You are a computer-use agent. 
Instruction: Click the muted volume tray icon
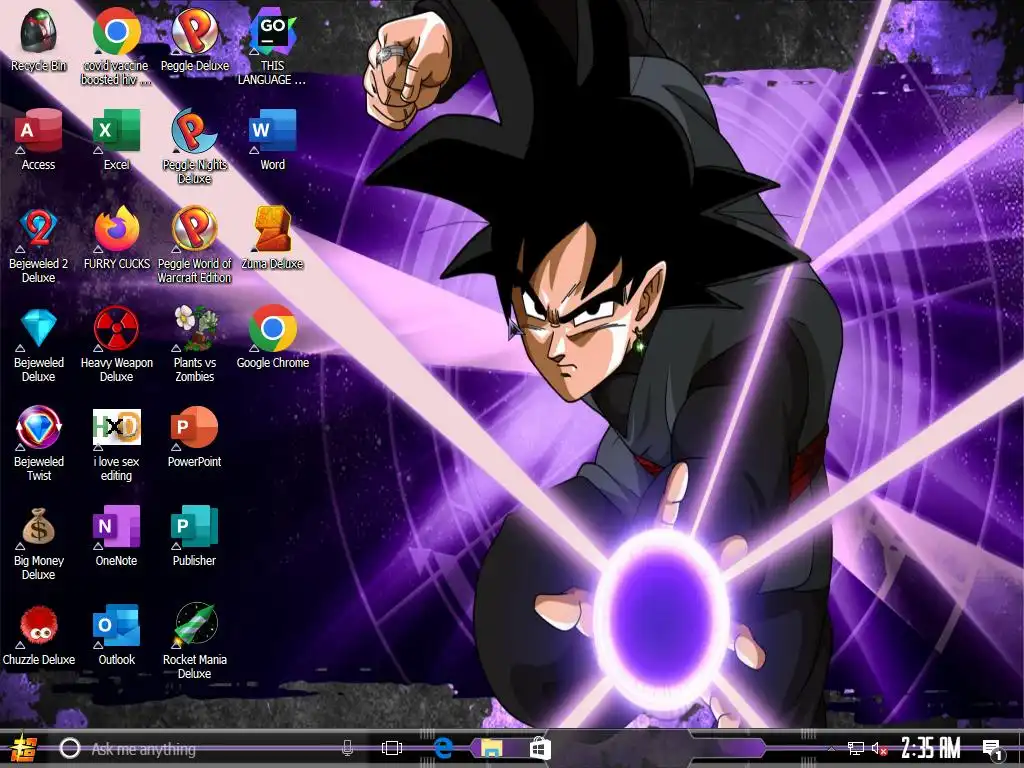tap(879, 749)
